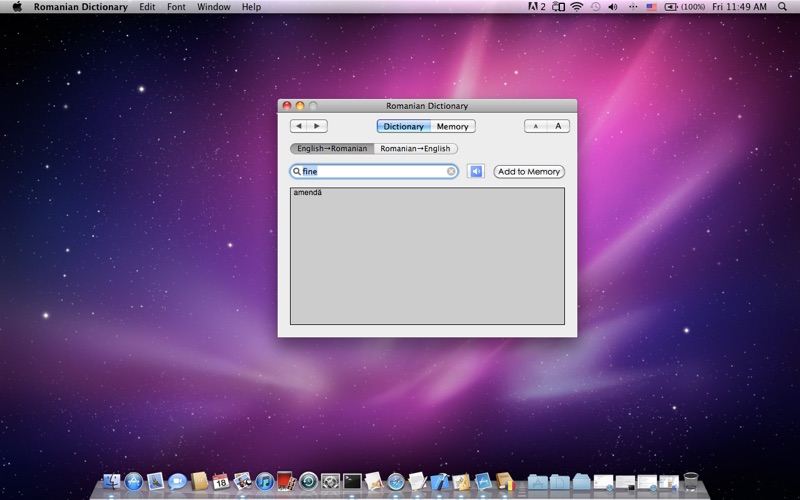The width and height of the screenshot is (800, 500).
Task: Open the Window menu
Action: (214, 7)
